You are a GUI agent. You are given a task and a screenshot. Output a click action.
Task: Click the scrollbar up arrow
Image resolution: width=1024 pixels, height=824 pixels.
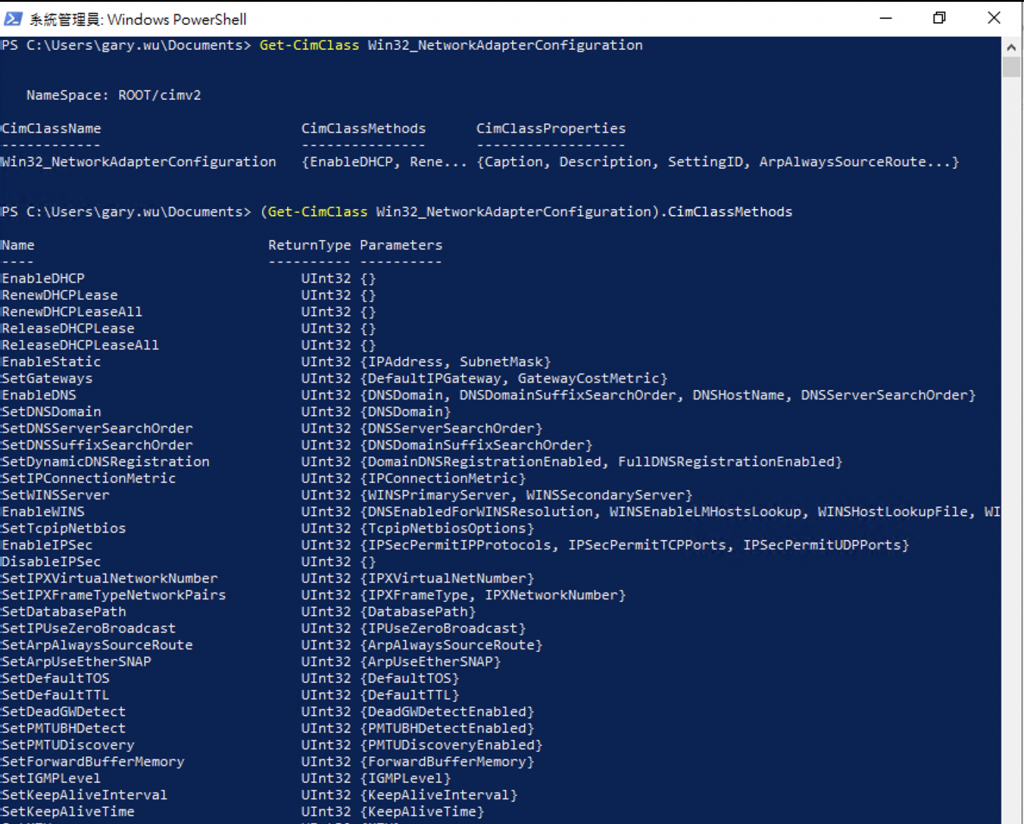(1011, 47)
